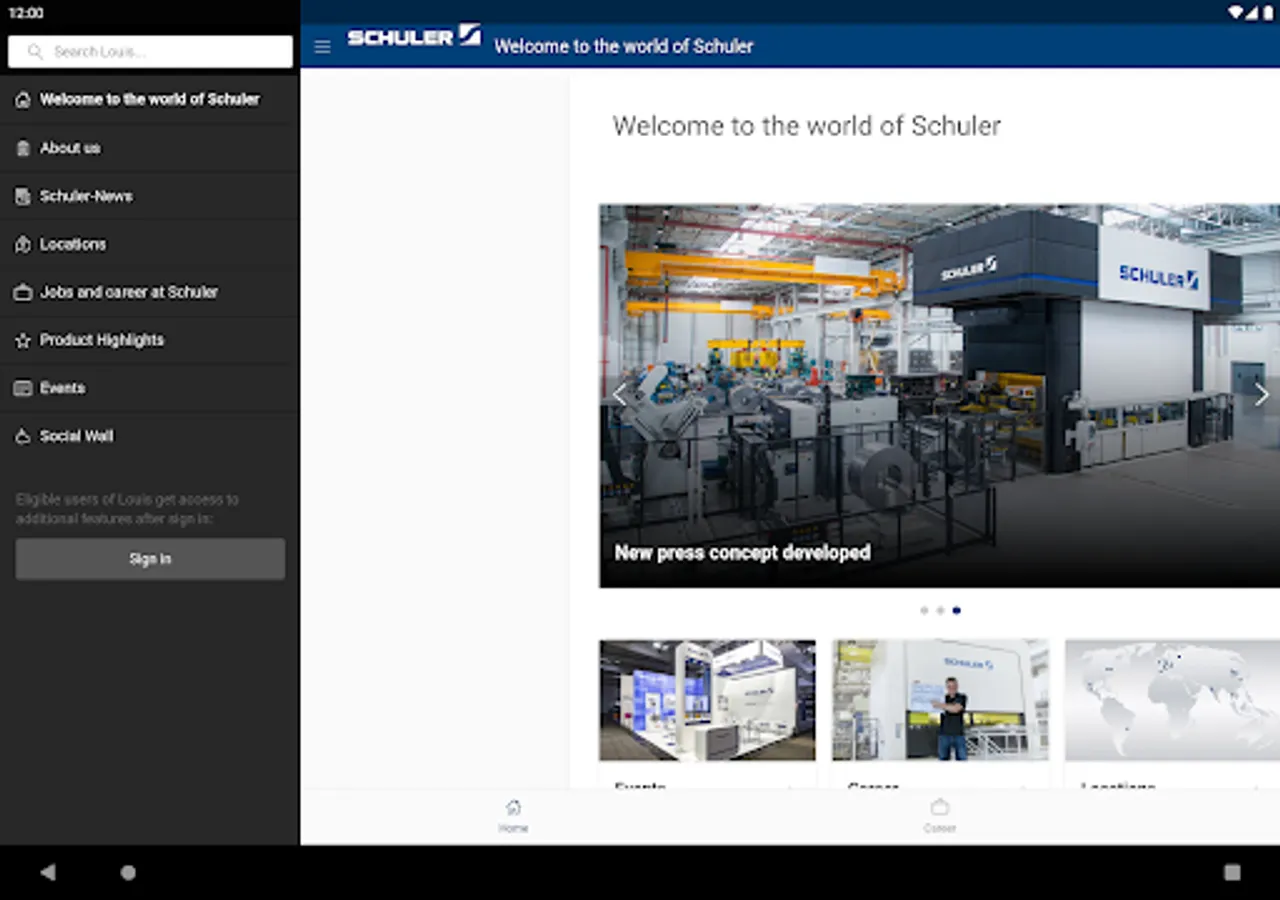The height and width of the screenshot is (900, 1280).
Task: Click the Wi-Fi status bar icon
Action: pos(1236,12)
